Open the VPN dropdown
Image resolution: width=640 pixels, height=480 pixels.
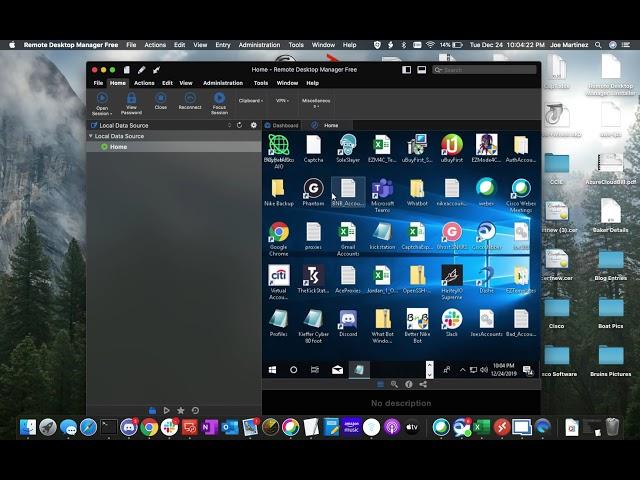point(282,100)
